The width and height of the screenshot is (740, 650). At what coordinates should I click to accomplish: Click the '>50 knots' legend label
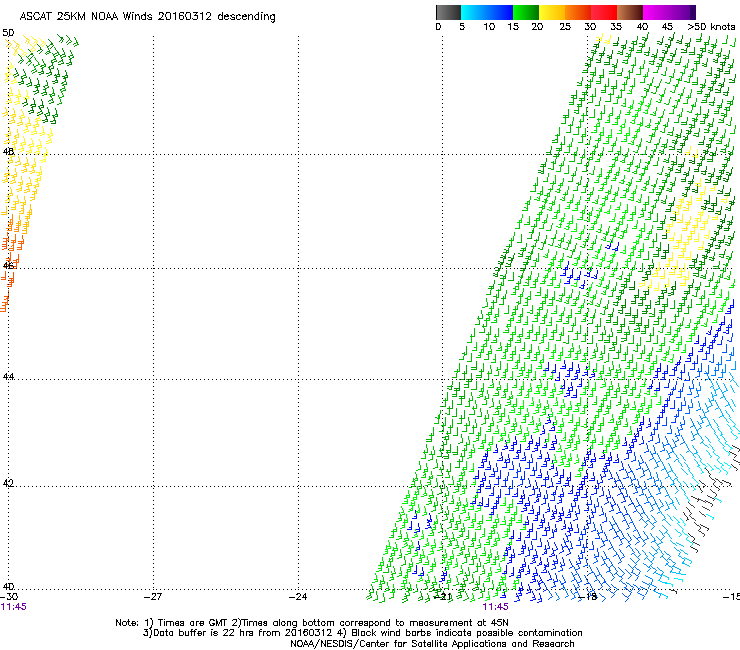point(711,27)
